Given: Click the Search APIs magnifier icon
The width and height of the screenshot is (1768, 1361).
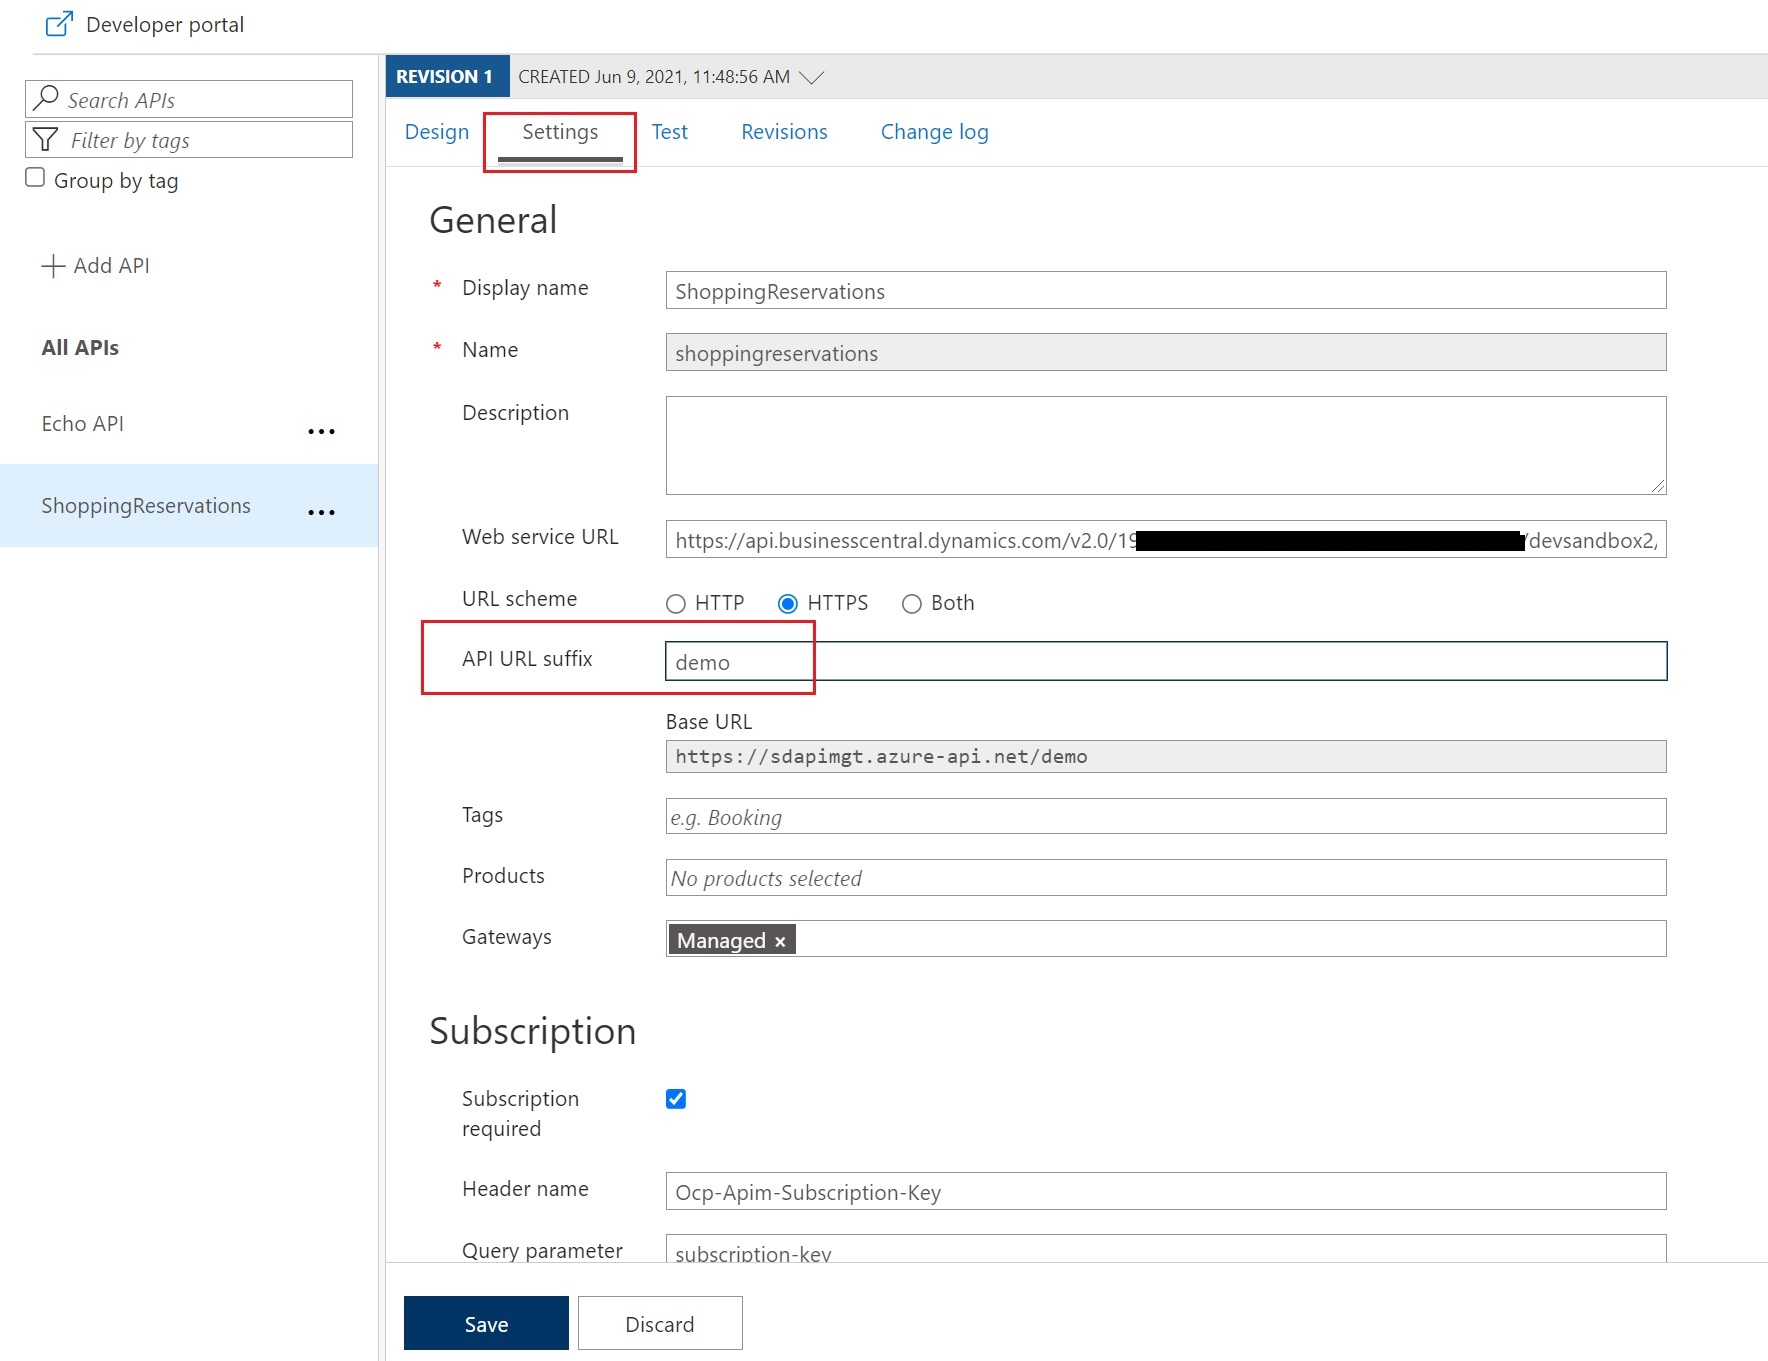Looking at the screenshot, I should [46, 99].
